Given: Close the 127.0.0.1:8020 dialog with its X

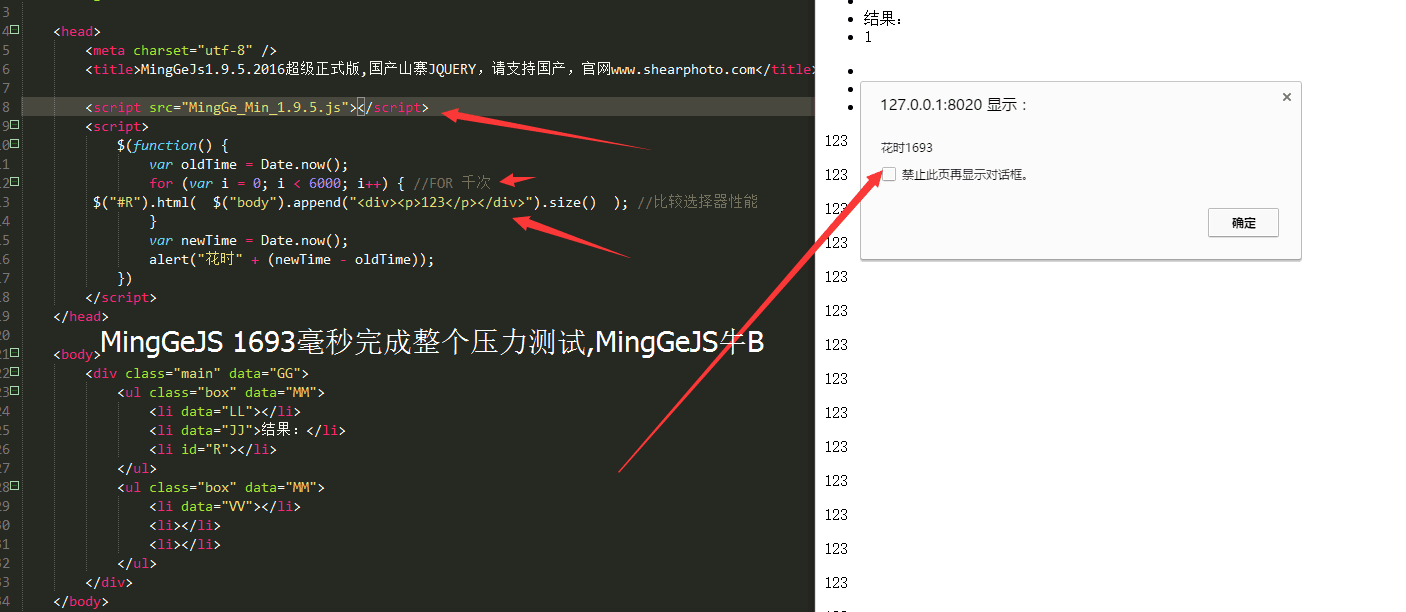Looking at the screenshot, I should [1286, 97].
